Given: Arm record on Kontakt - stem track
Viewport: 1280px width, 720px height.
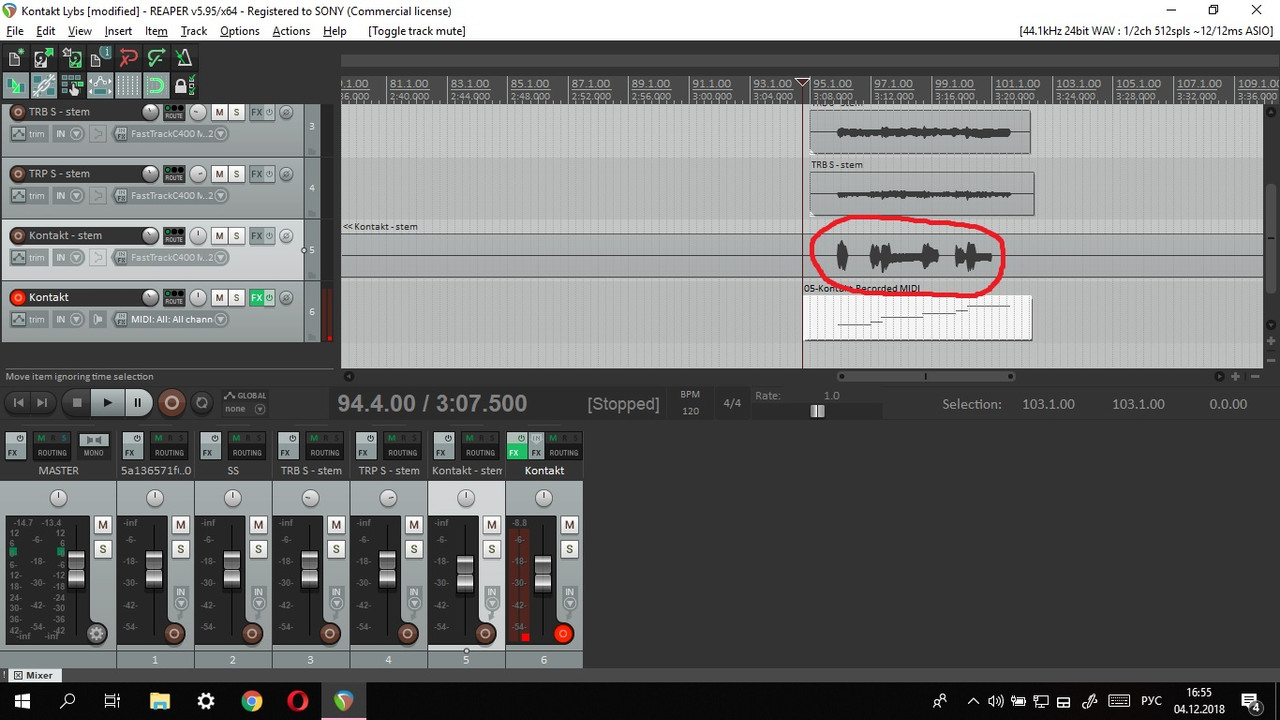Looking at the screenshot, I should pos(17,235).
